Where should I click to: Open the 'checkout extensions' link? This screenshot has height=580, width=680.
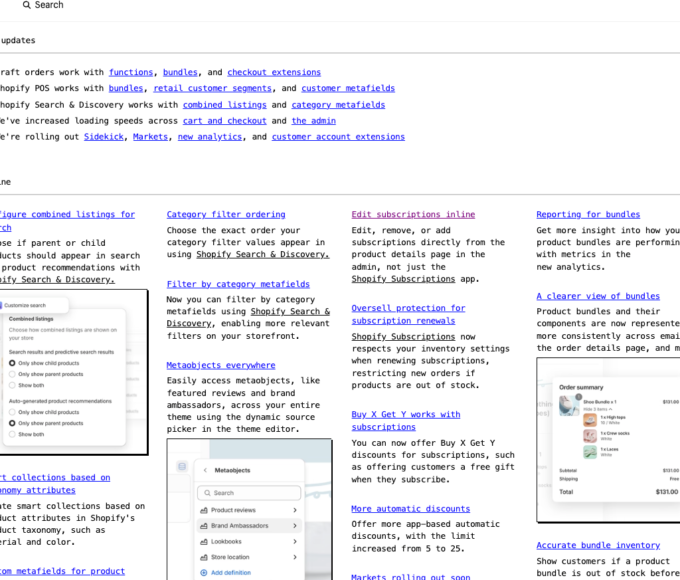click(x=274, y=73)
